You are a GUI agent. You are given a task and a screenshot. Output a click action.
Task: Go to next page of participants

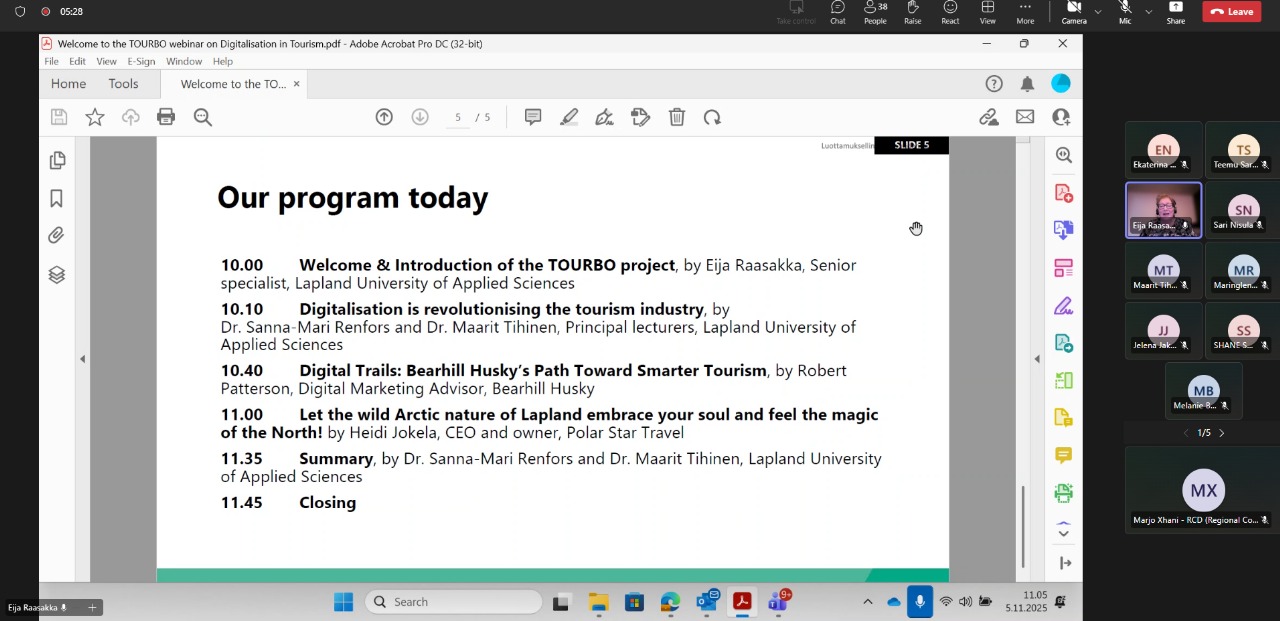click(x=1221, y=433)
